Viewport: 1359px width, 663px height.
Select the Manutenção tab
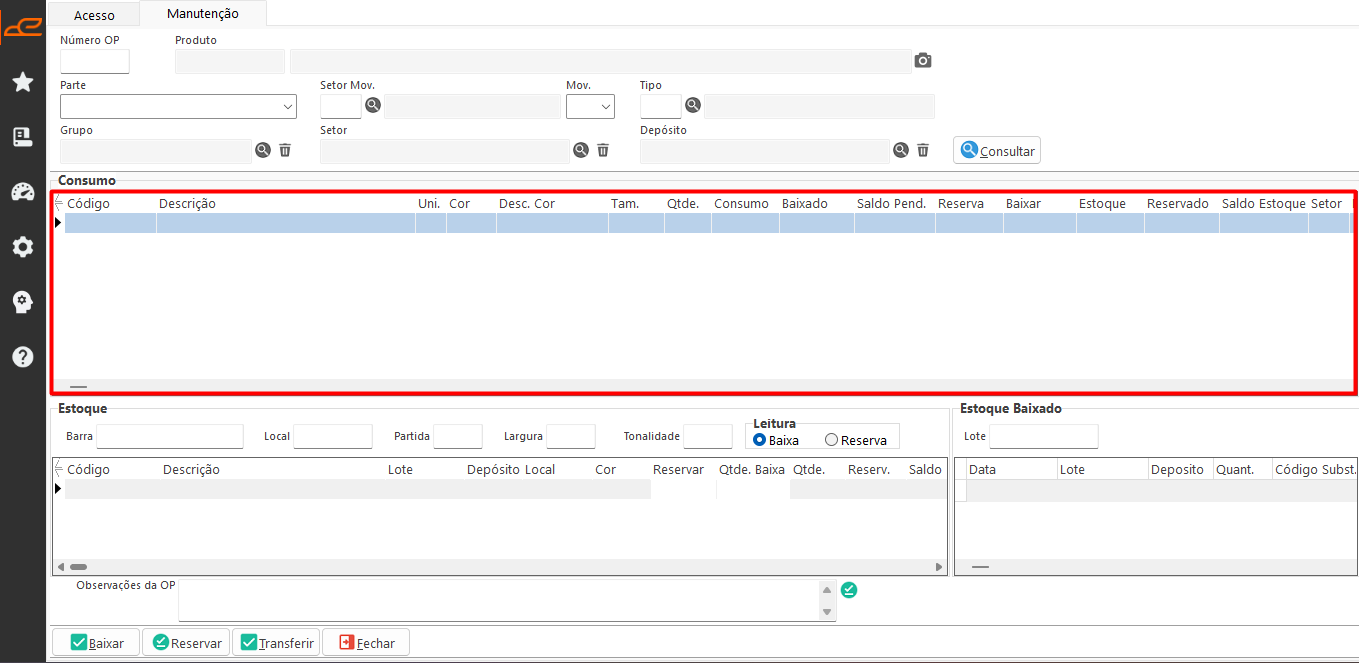[203, 14]
